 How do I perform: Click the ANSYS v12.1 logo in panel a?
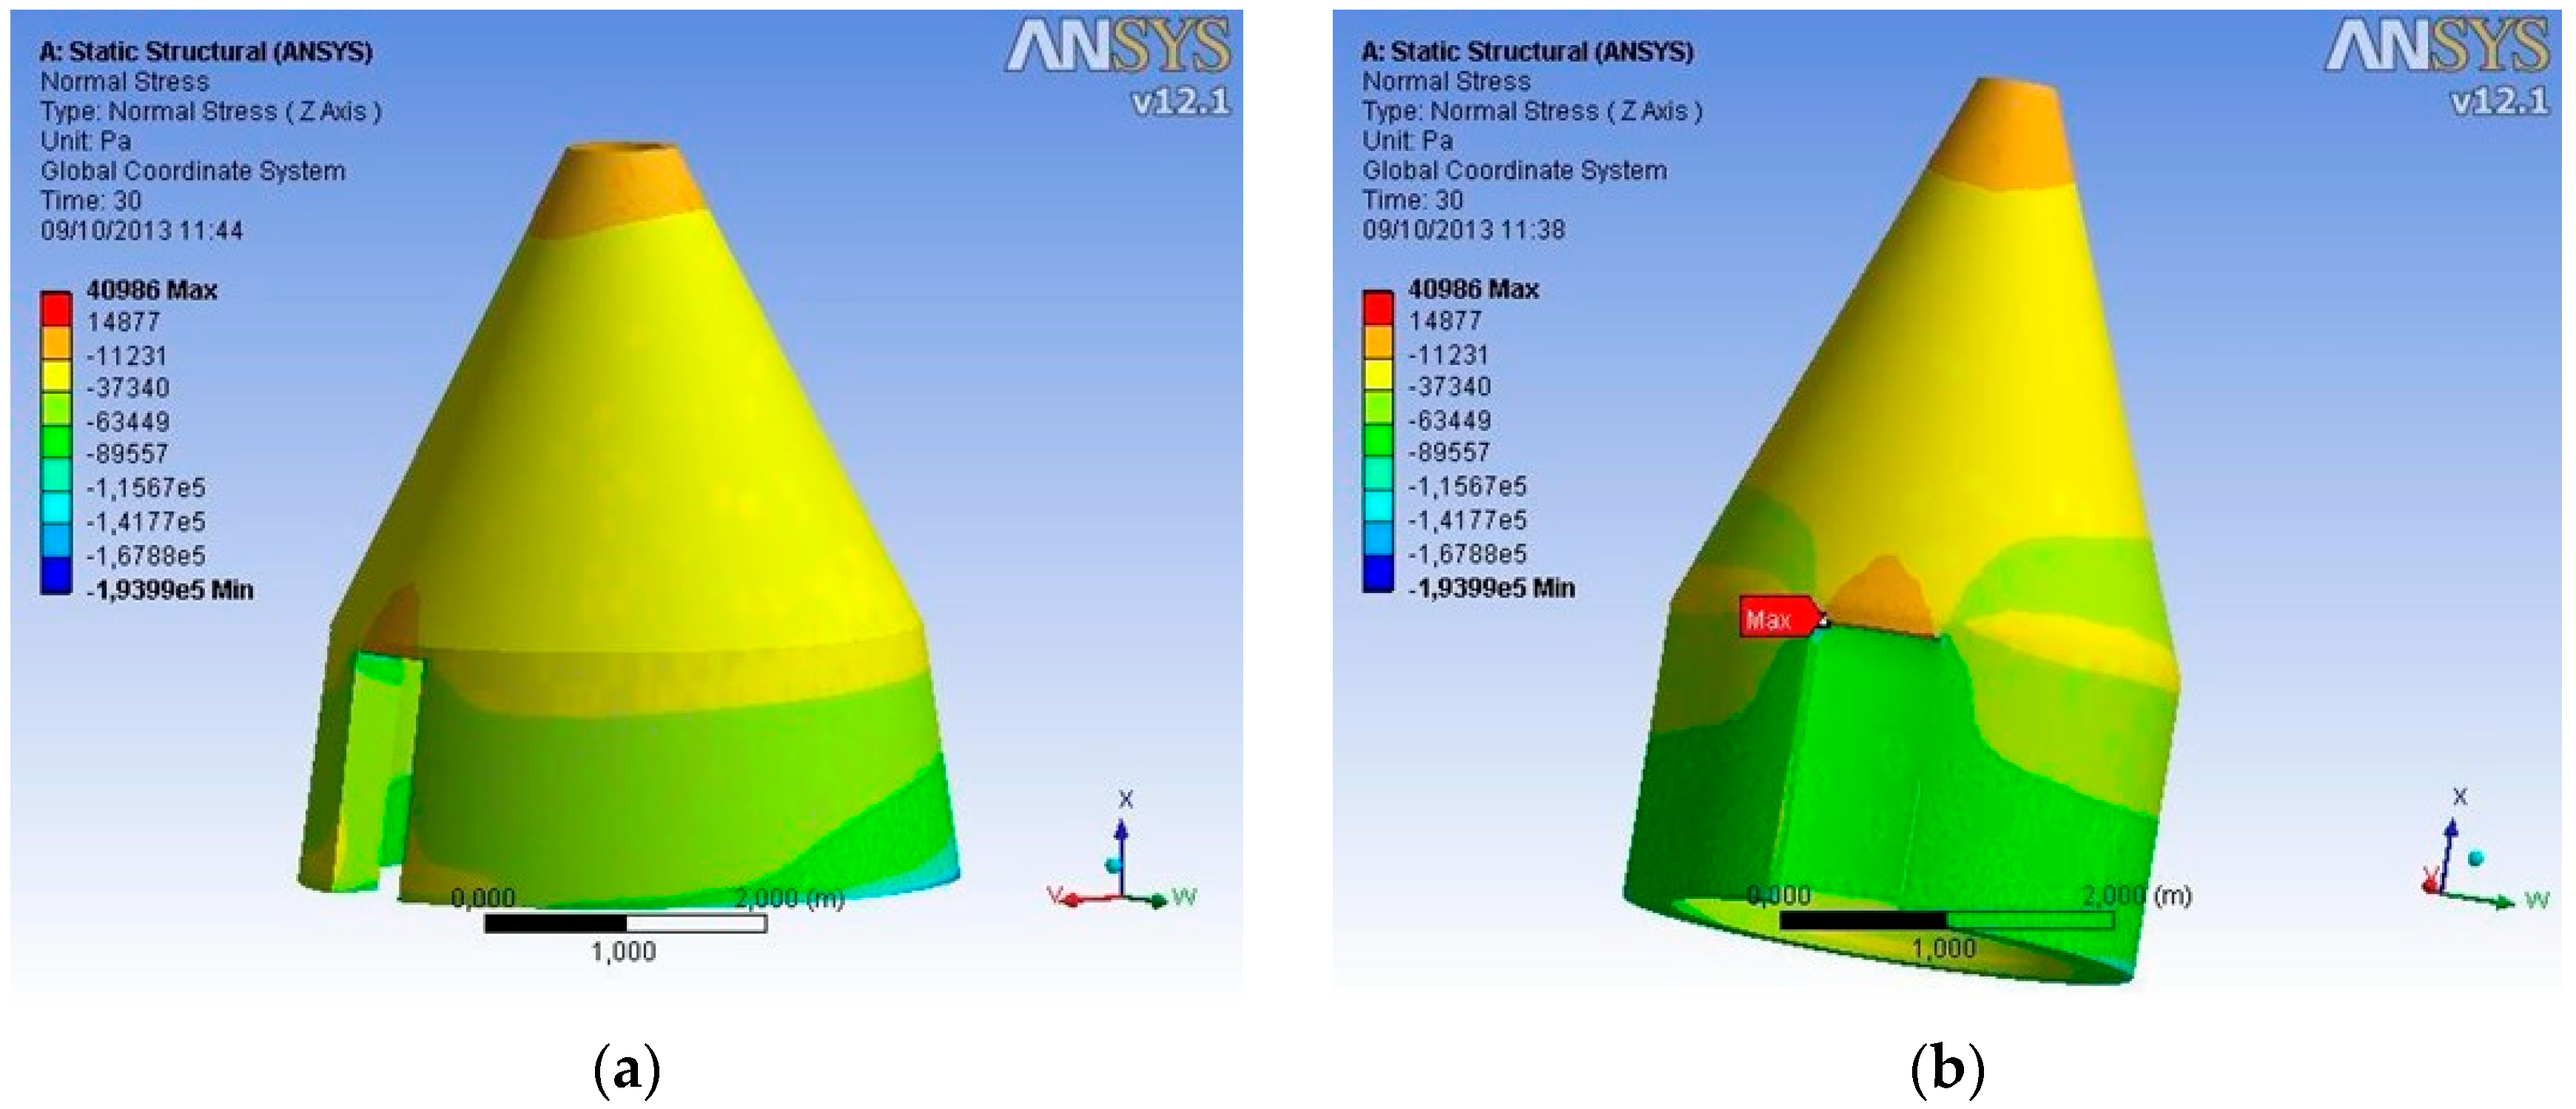coord(1118,68)
